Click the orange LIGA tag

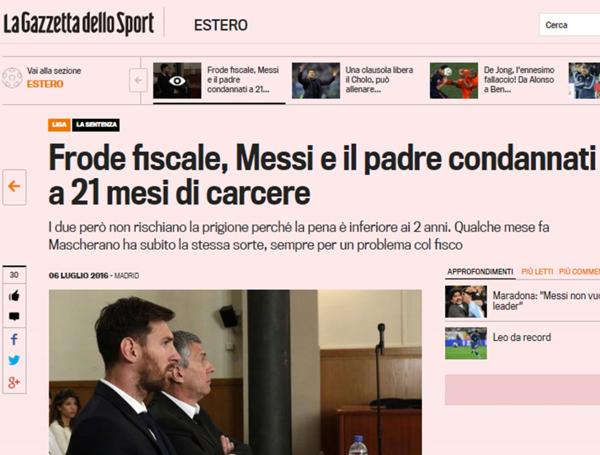pos(59,125)
